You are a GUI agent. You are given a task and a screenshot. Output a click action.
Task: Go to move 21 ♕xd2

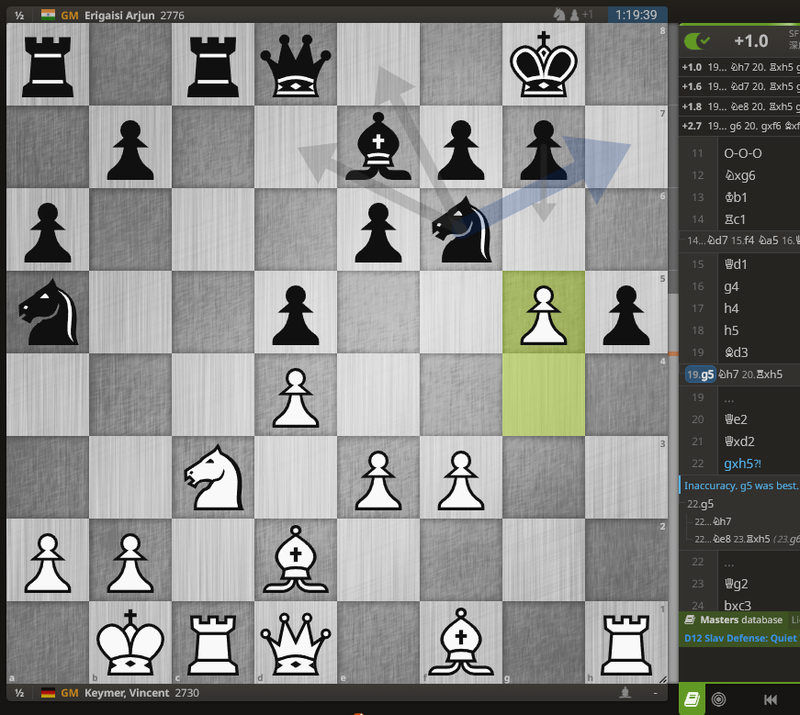739,441
